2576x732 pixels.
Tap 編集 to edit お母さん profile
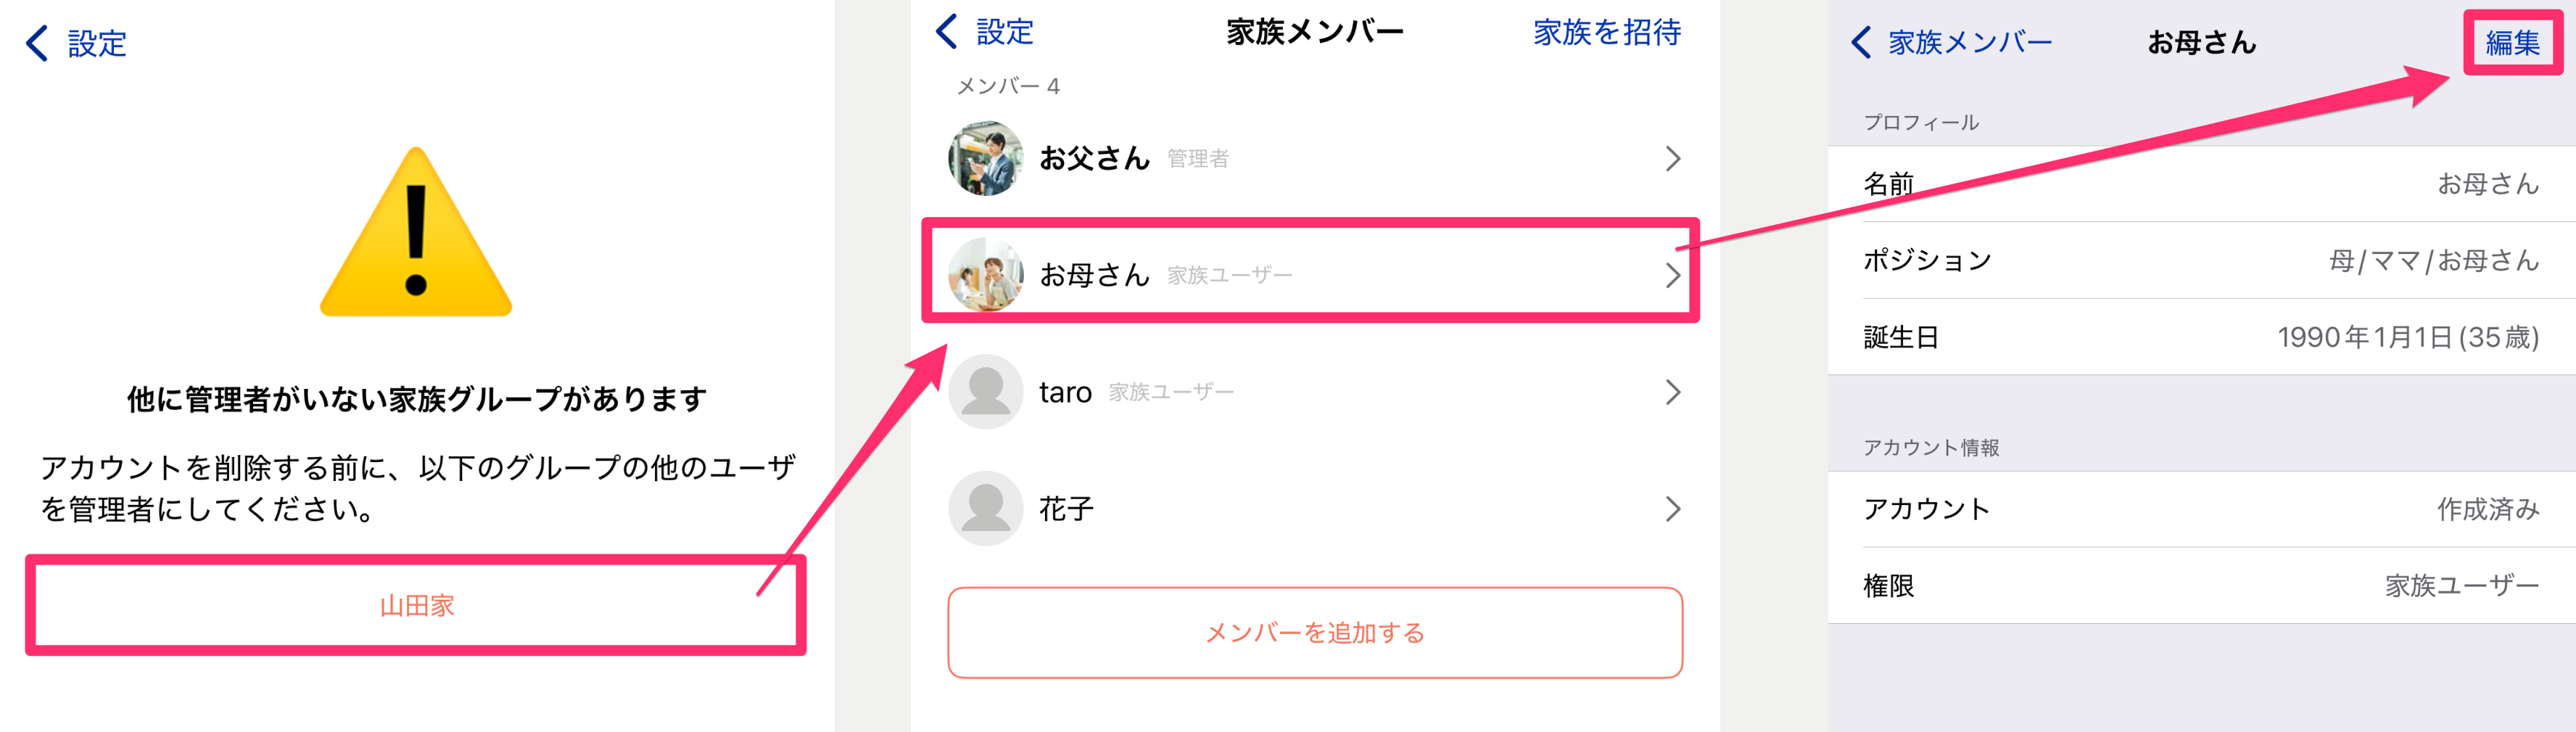2511,43
